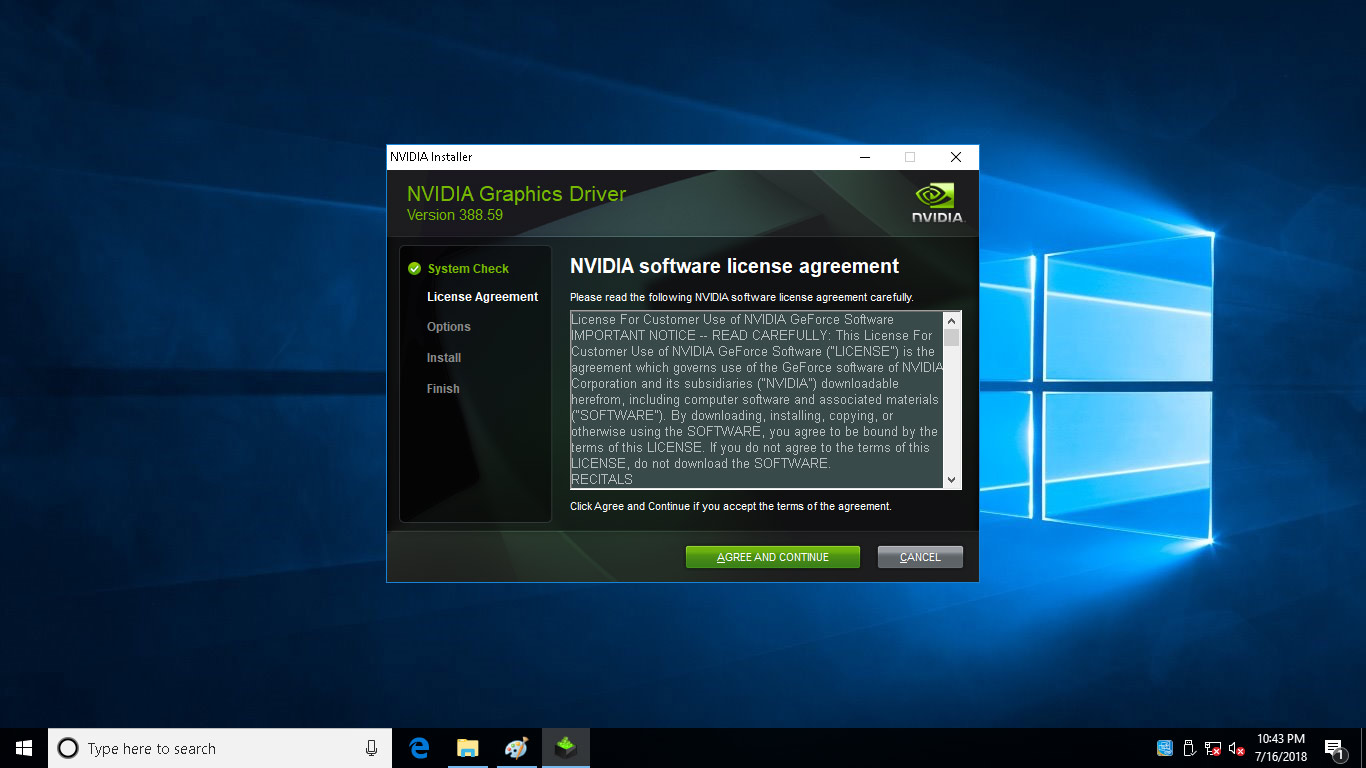This screenshot has width=1366, height=768.
Task: Open the disconnected network tray icon
Action: (1213, 748)
